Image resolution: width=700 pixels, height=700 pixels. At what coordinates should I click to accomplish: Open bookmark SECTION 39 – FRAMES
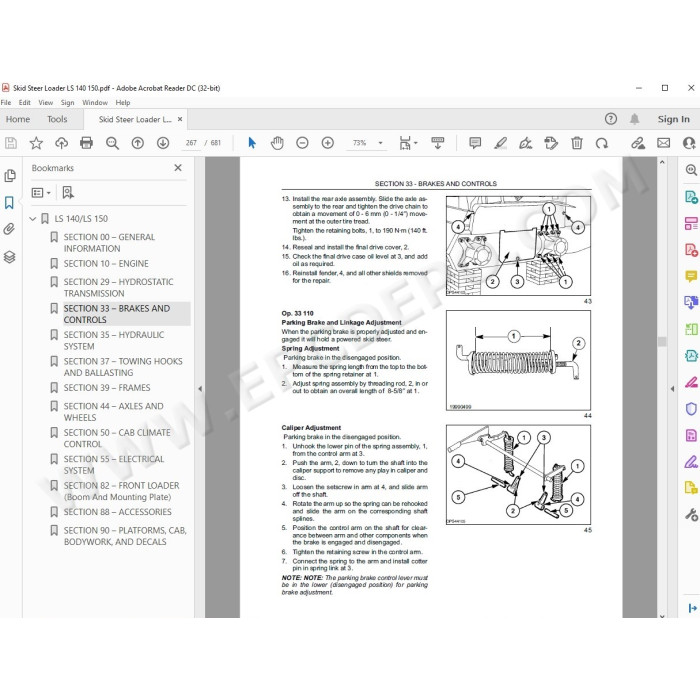(x=107, y=388)
